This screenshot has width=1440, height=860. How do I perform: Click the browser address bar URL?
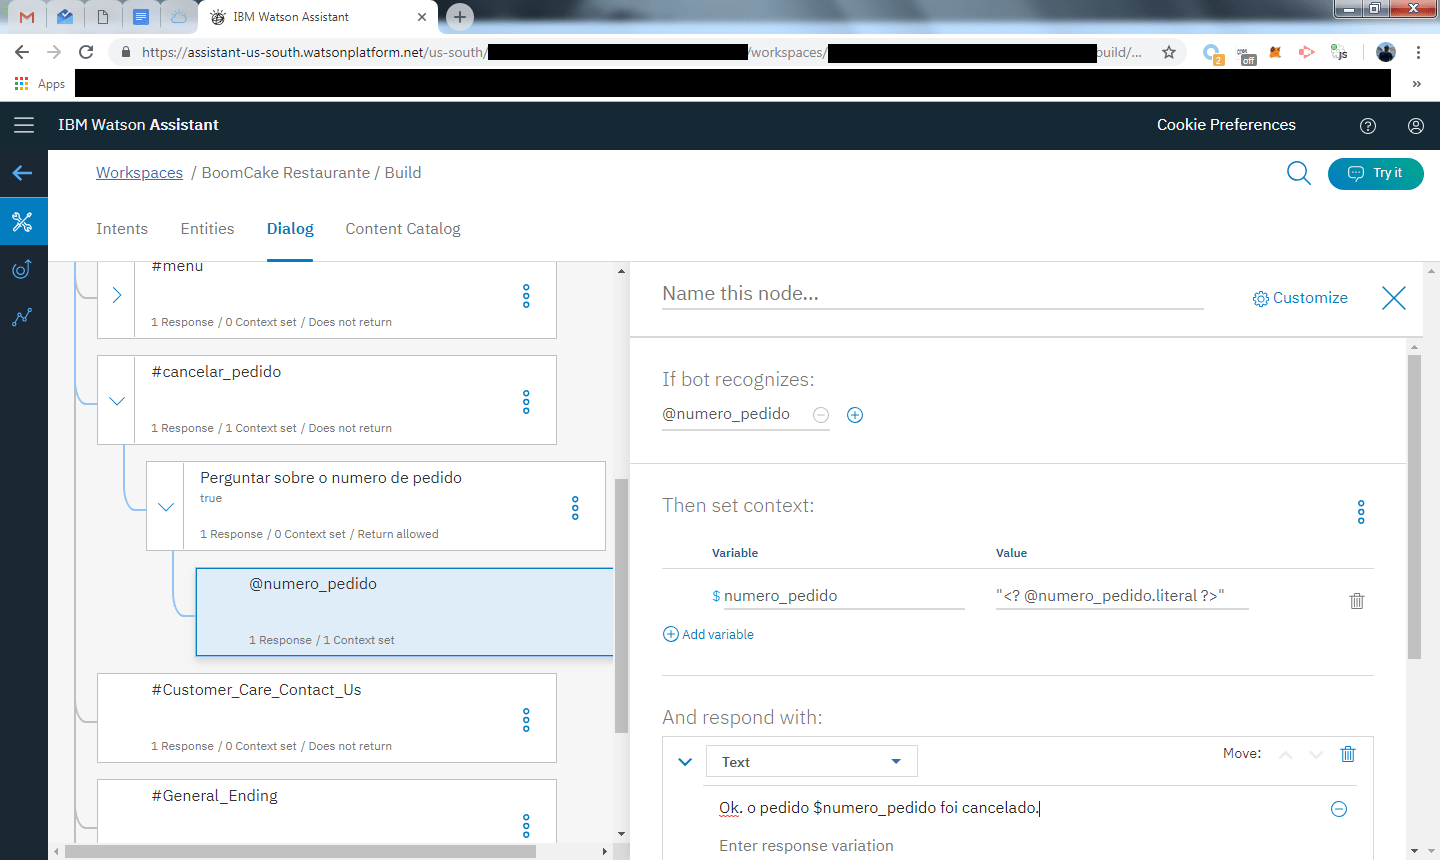pyautogui.click(x=640, y=52)
